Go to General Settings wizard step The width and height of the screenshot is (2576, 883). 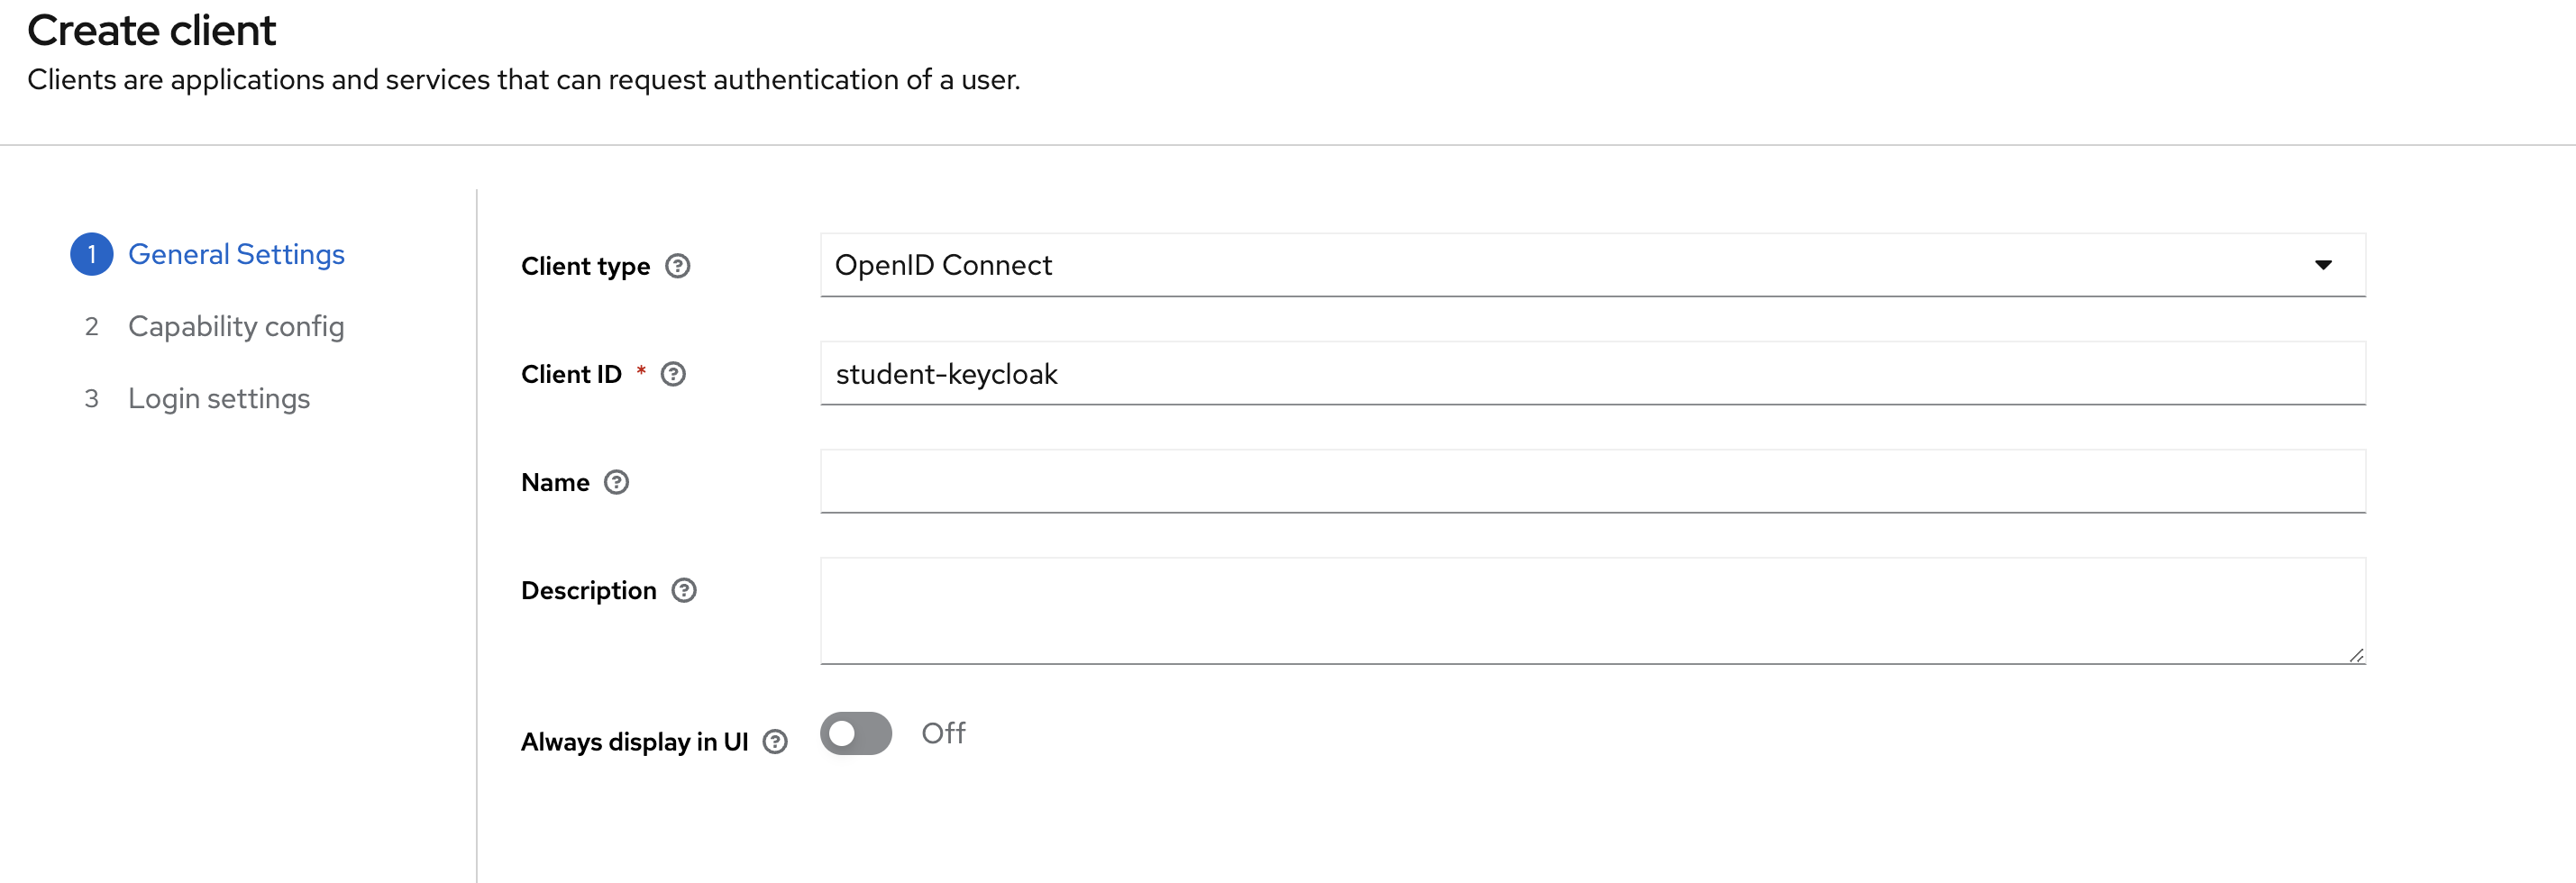[x=236, y=254]
